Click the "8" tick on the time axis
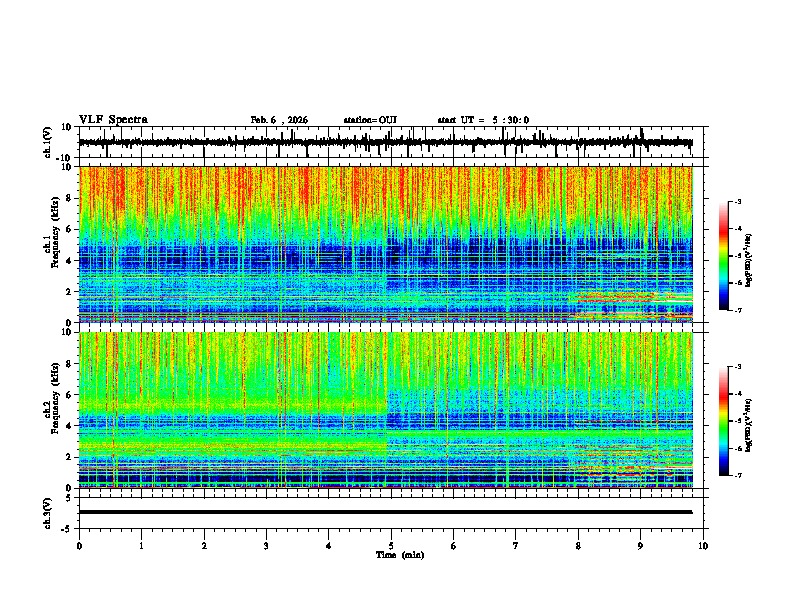This screenshot has width=792, height=612. tap(578, 546)
